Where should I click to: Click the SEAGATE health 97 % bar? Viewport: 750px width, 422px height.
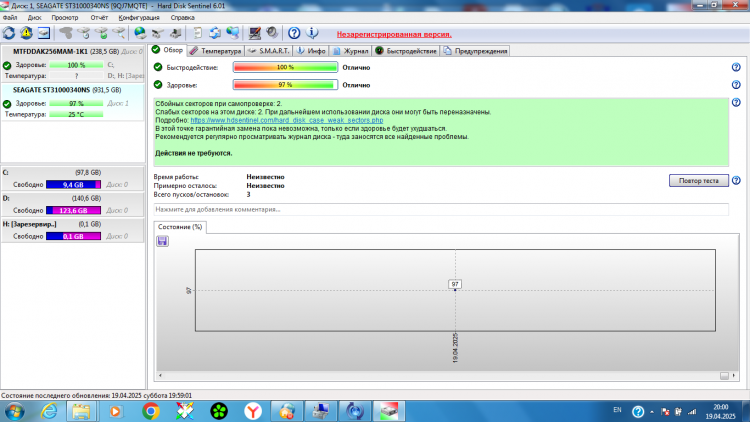(76, 103)
